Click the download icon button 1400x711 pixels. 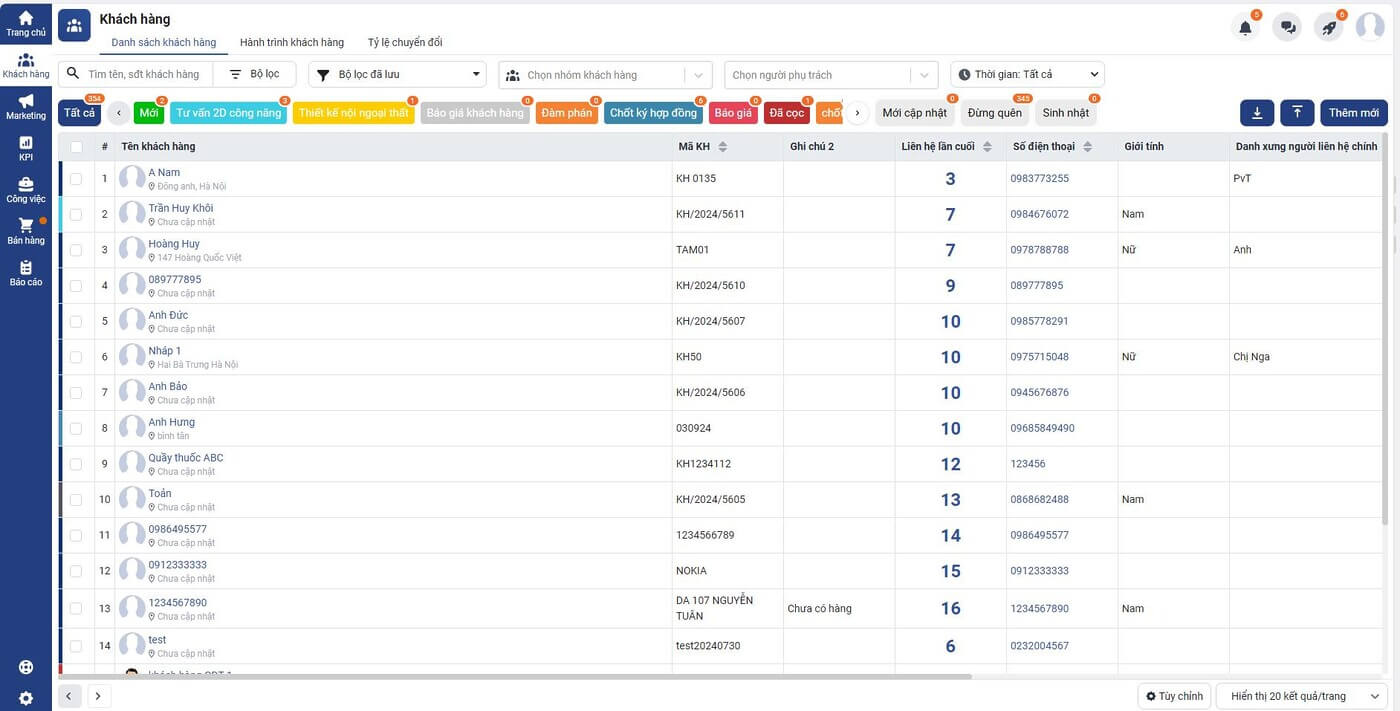click(x=1256, y=113)
